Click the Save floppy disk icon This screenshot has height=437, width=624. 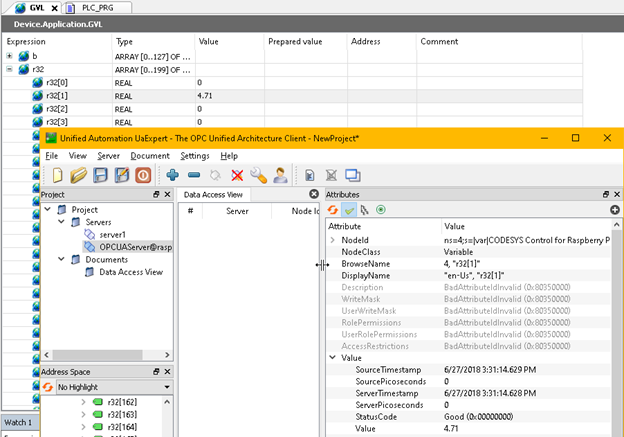100,175
